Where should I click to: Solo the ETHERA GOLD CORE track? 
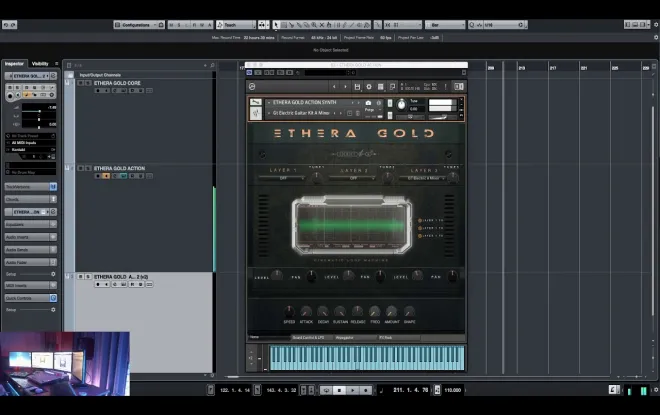coord(88,83)
